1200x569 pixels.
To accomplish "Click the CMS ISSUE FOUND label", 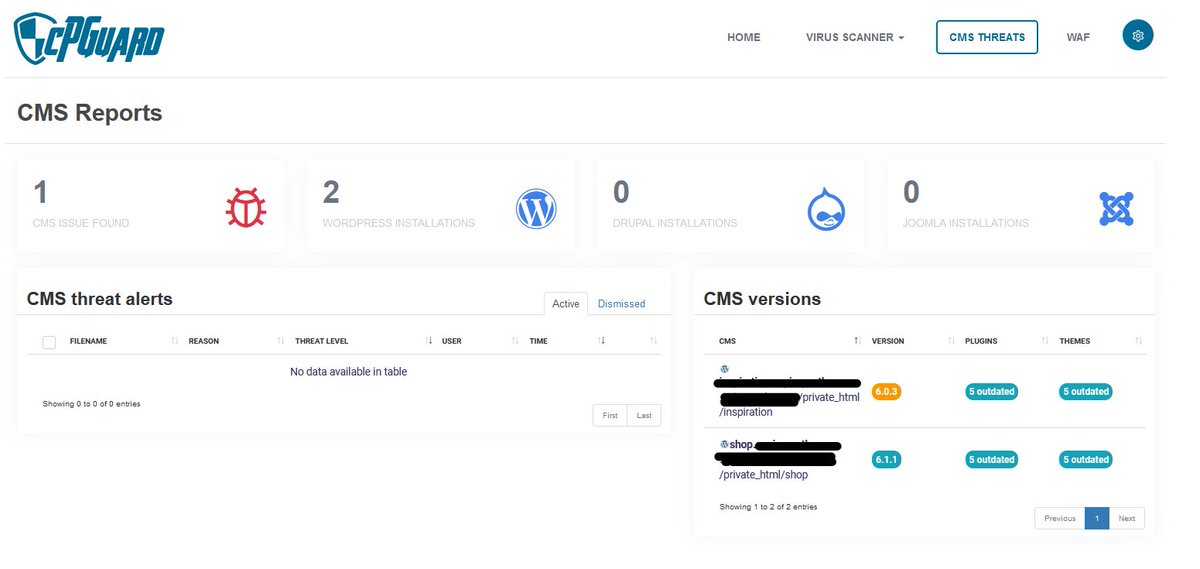I will click(81, 223).
